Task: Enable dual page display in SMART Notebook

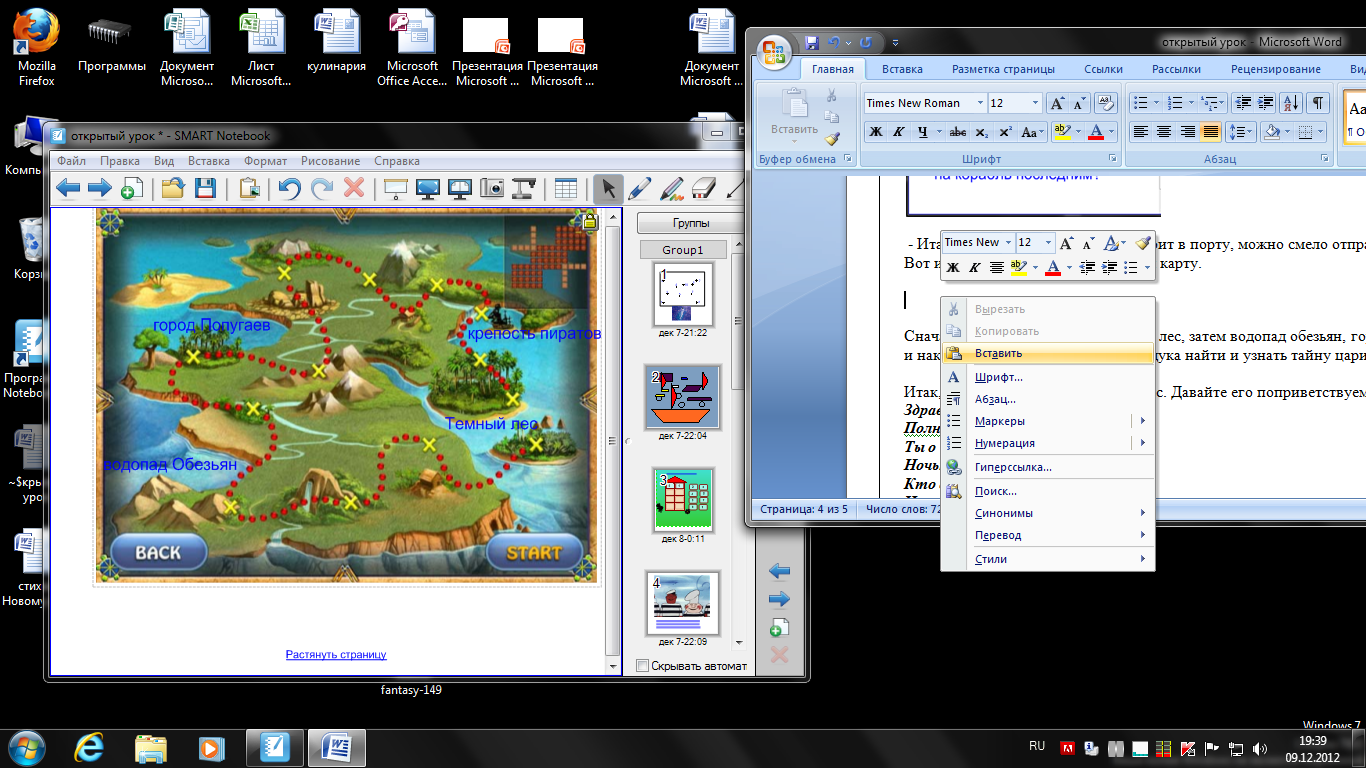Action: 460,188
